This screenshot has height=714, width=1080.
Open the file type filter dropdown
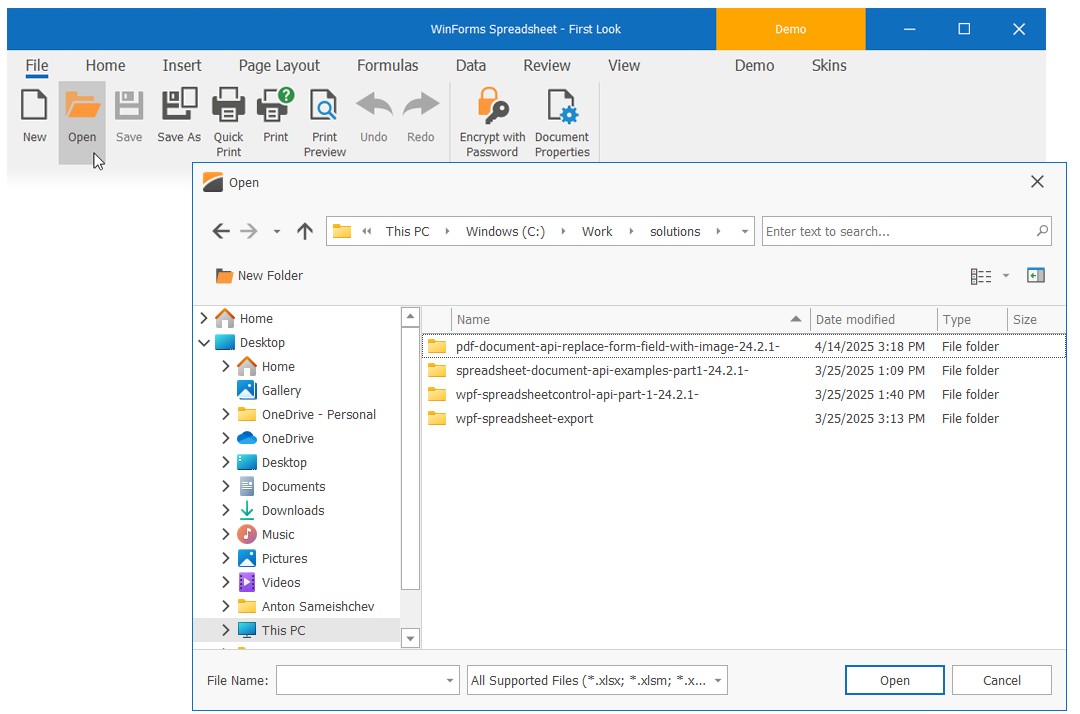point(718,681)
